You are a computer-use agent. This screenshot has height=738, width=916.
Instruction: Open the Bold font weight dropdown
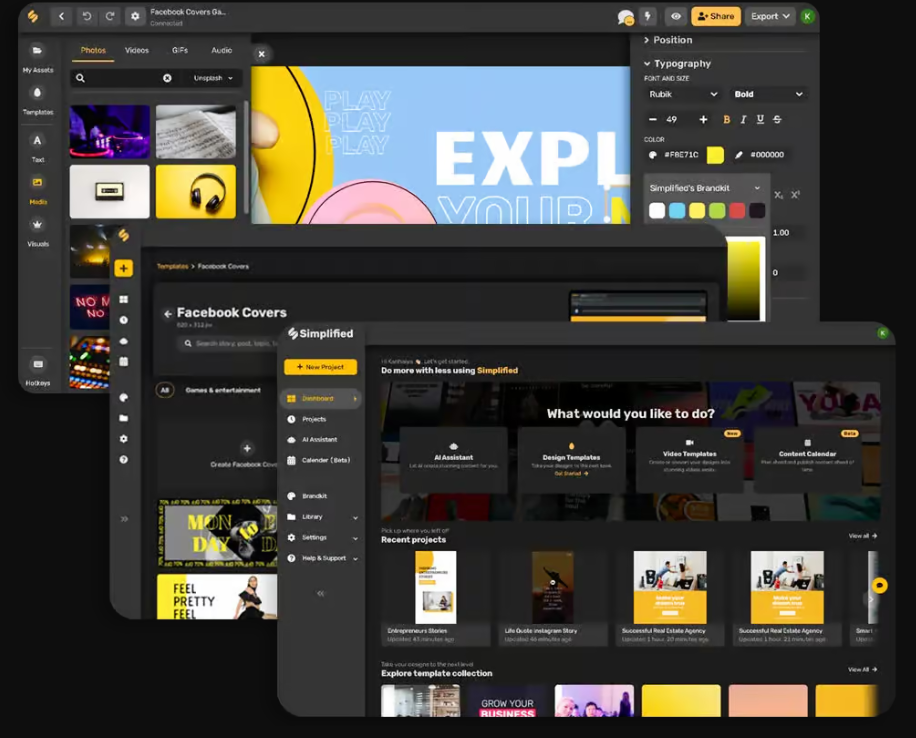tap(768, 94)
